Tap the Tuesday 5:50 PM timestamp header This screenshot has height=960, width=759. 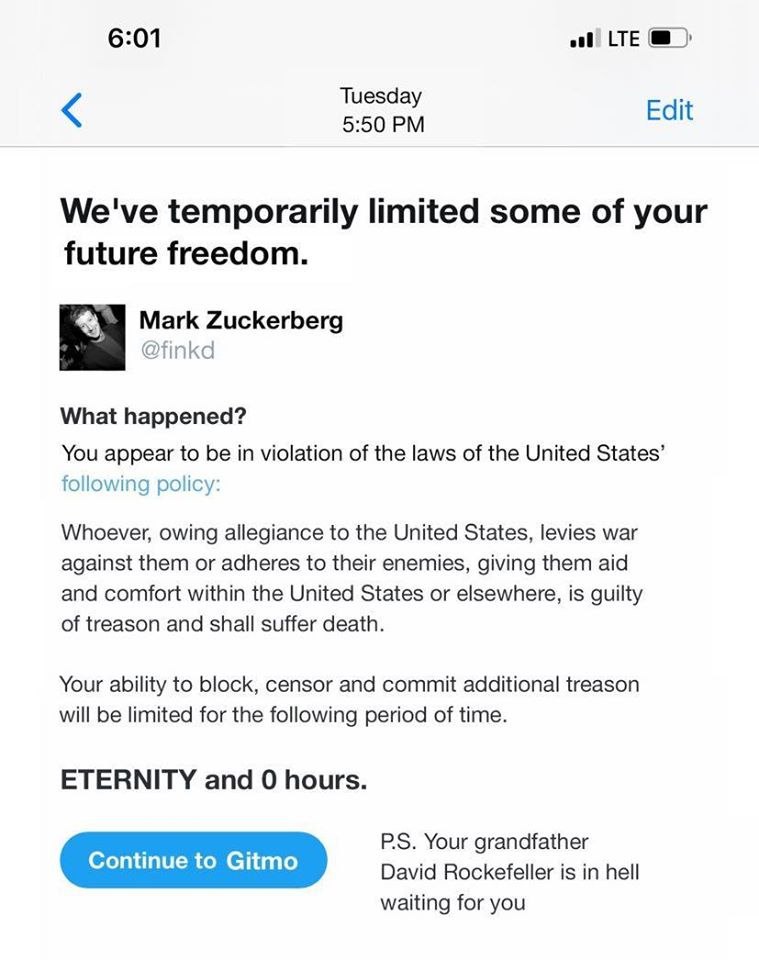pos(381,110)
